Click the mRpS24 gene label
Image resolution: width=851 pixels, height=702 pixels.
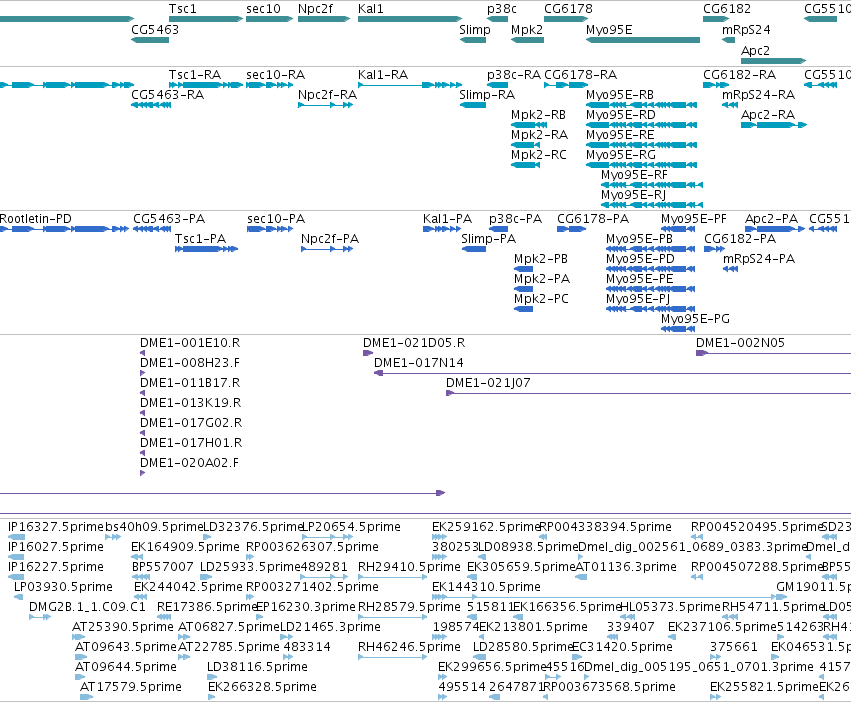[746, 30]
